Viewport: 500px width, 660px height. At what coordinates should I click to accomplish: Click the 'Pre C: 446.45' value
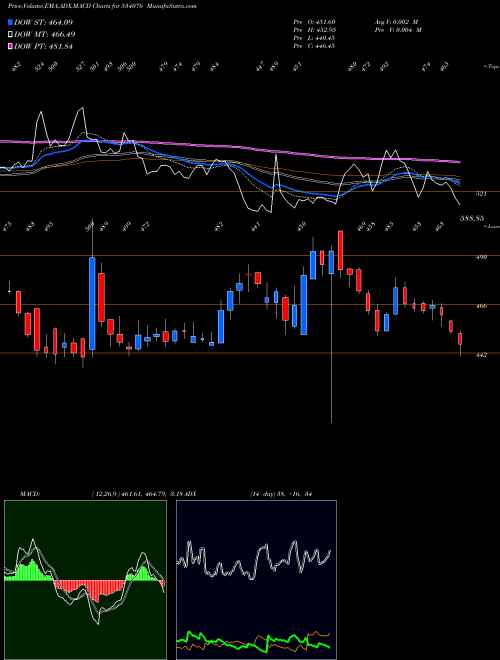coord(314,46)
